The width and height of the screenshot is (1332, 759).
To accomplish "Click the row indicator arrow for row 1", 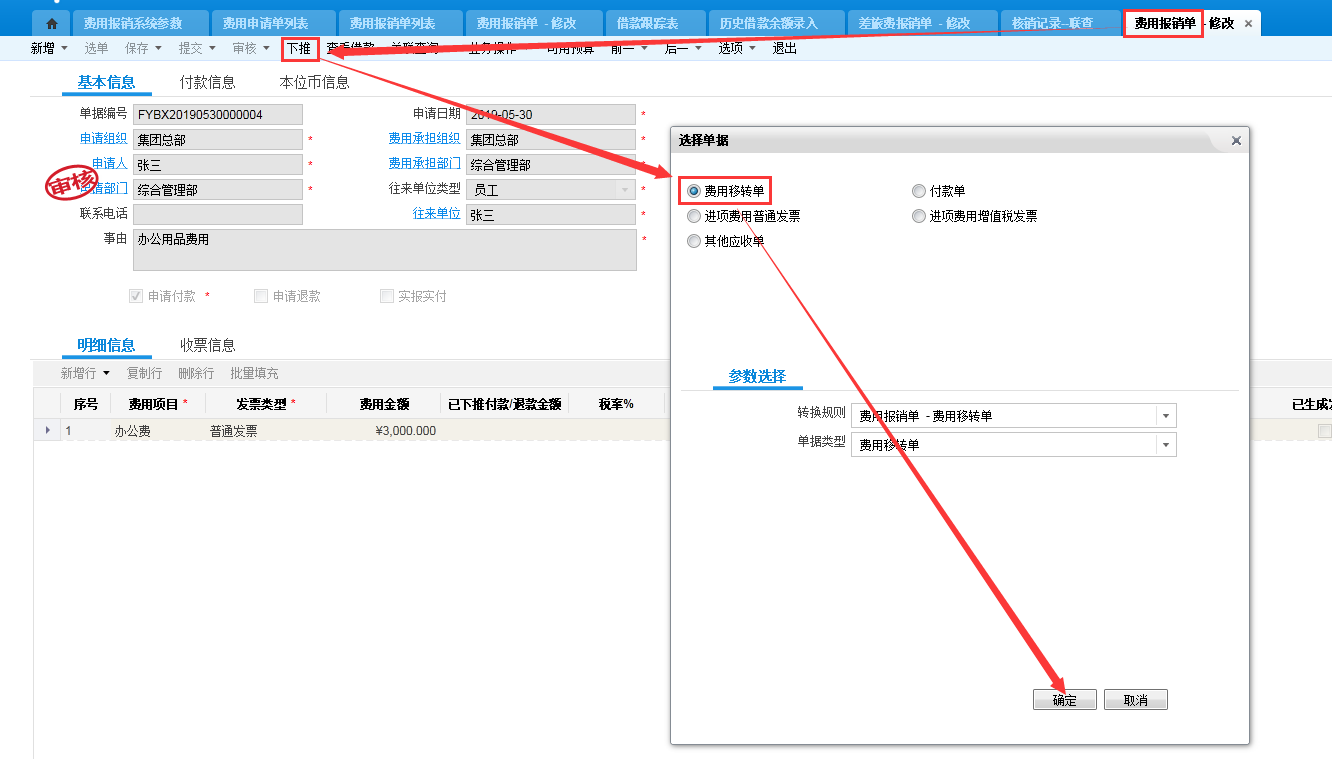I will [47, 431].
